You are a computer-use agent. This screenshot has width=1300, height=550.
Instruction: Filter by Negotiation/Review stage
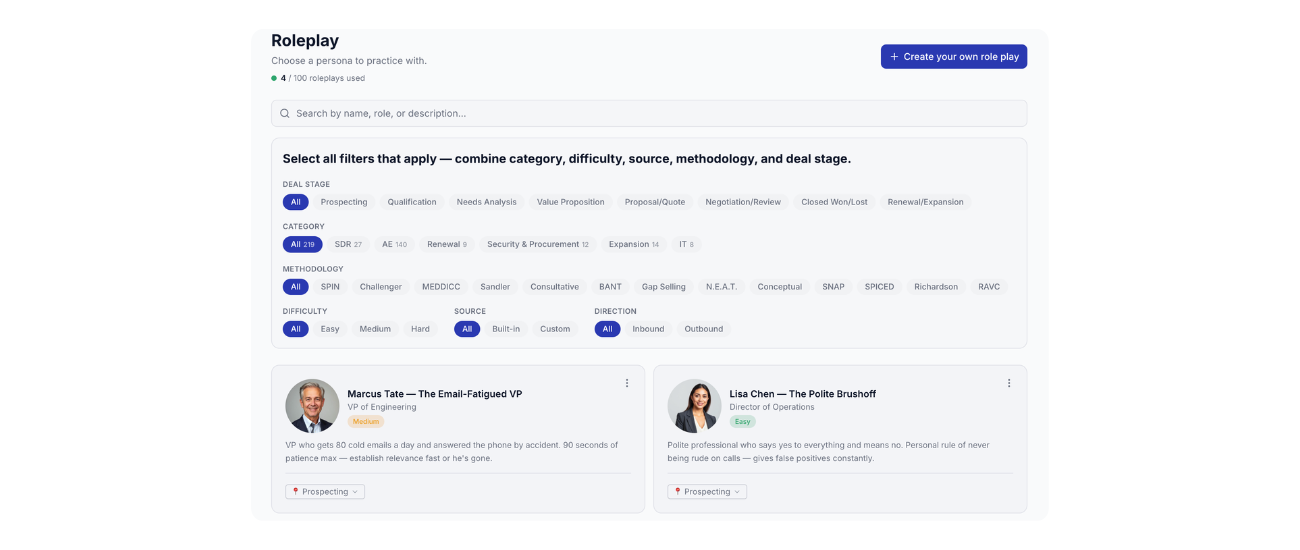(x=743, y=202)
